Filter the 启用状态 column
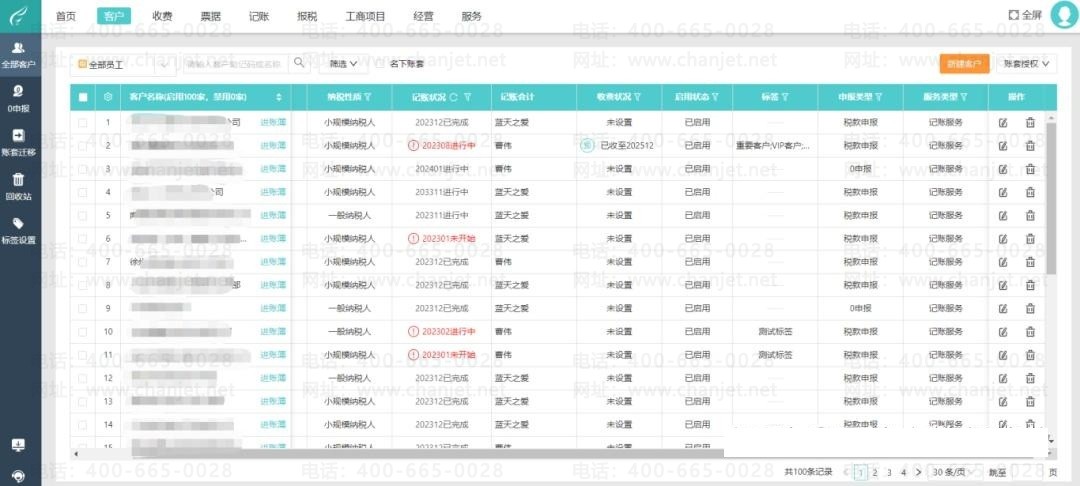The width and height of the screenshot is (1080, 486). tap(716, 97)
